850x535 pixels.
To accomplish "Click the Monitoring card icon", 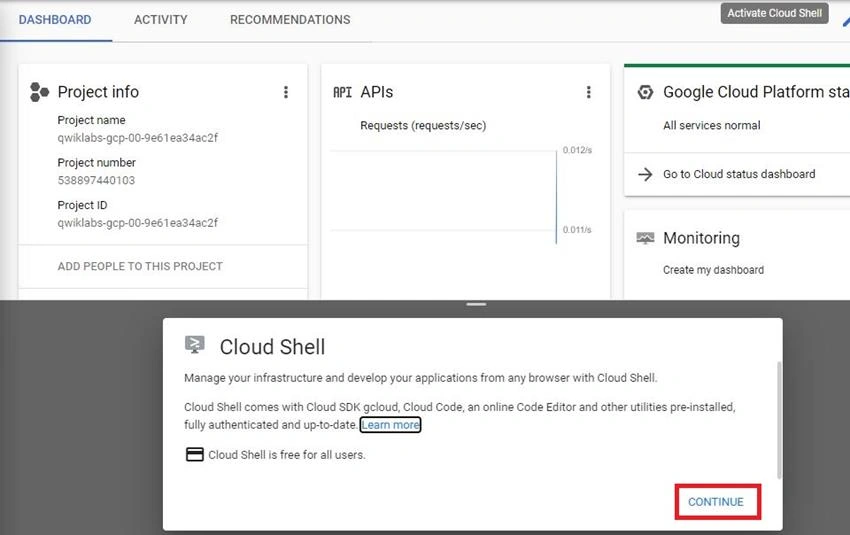I will (645, 238).
